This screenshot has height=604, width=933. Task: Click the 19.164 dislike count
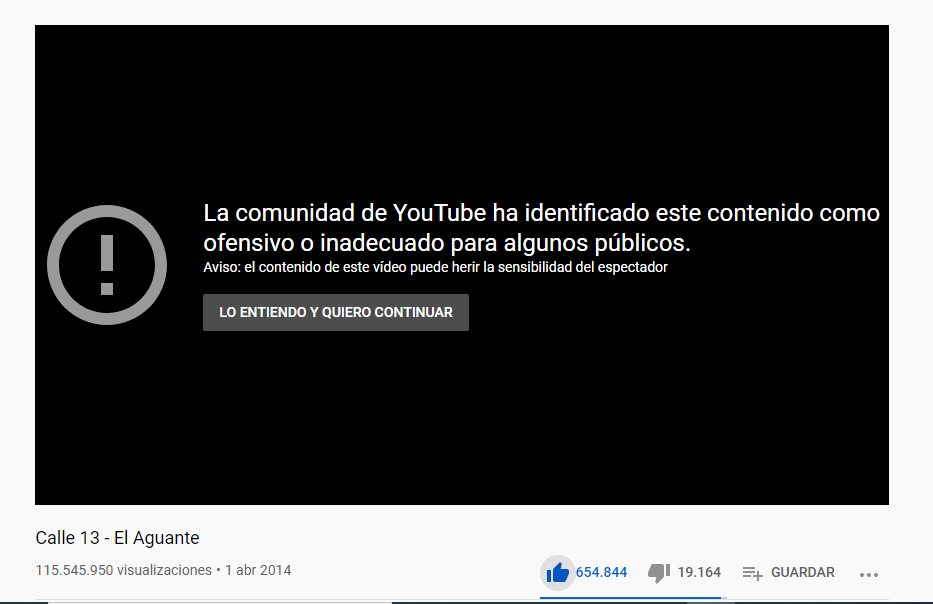click(x=699, y=573)
